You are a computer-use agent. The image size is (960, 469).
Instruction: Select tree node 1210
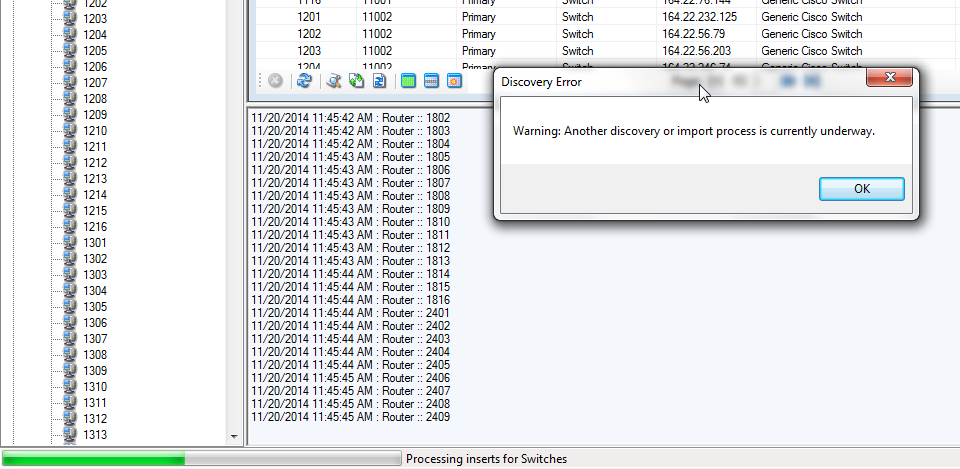click(96, 131)
